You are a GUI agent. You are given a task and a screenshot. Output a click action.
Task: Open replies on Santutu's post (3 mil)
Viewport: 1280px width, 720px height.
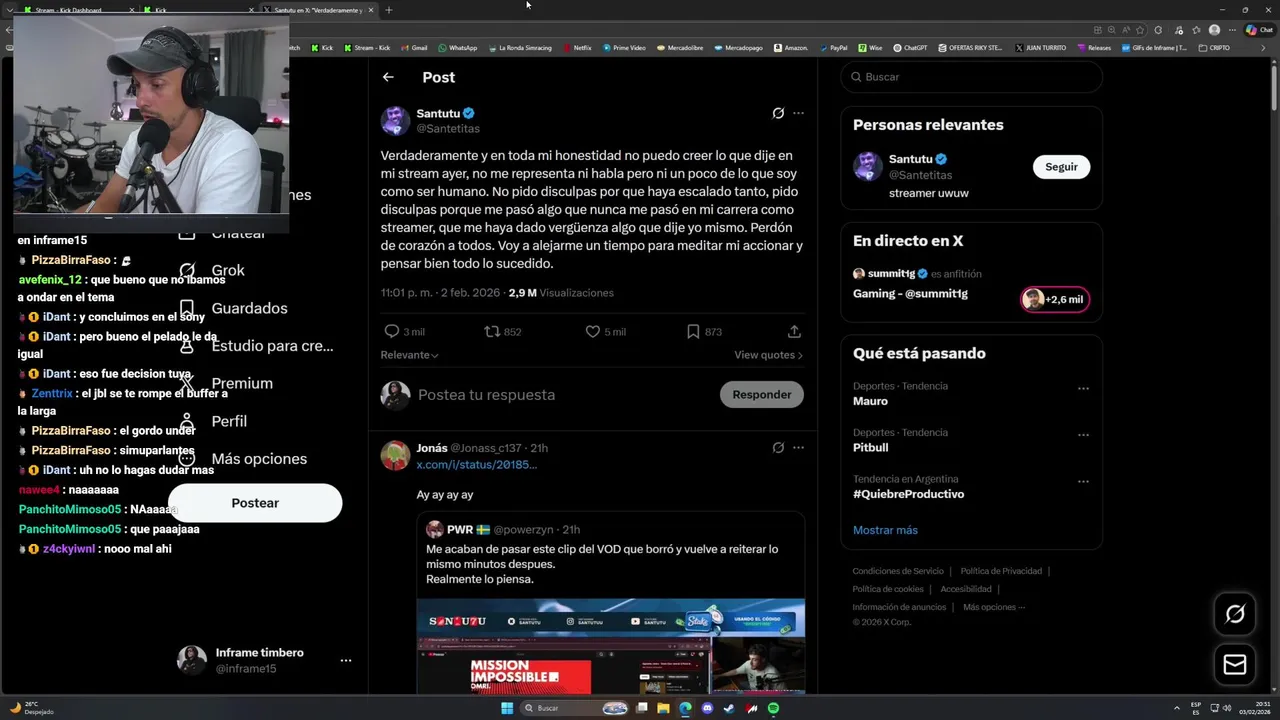[x=405, y=332]
